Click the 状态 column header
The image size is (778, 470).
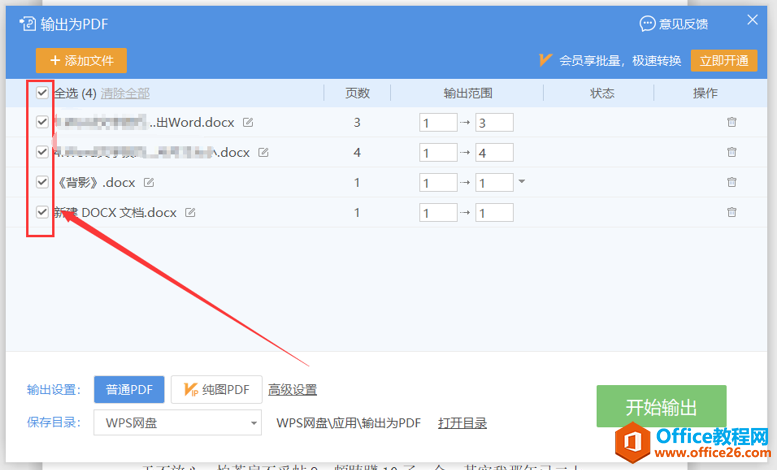pyautogui.click(x=602, y=93)
